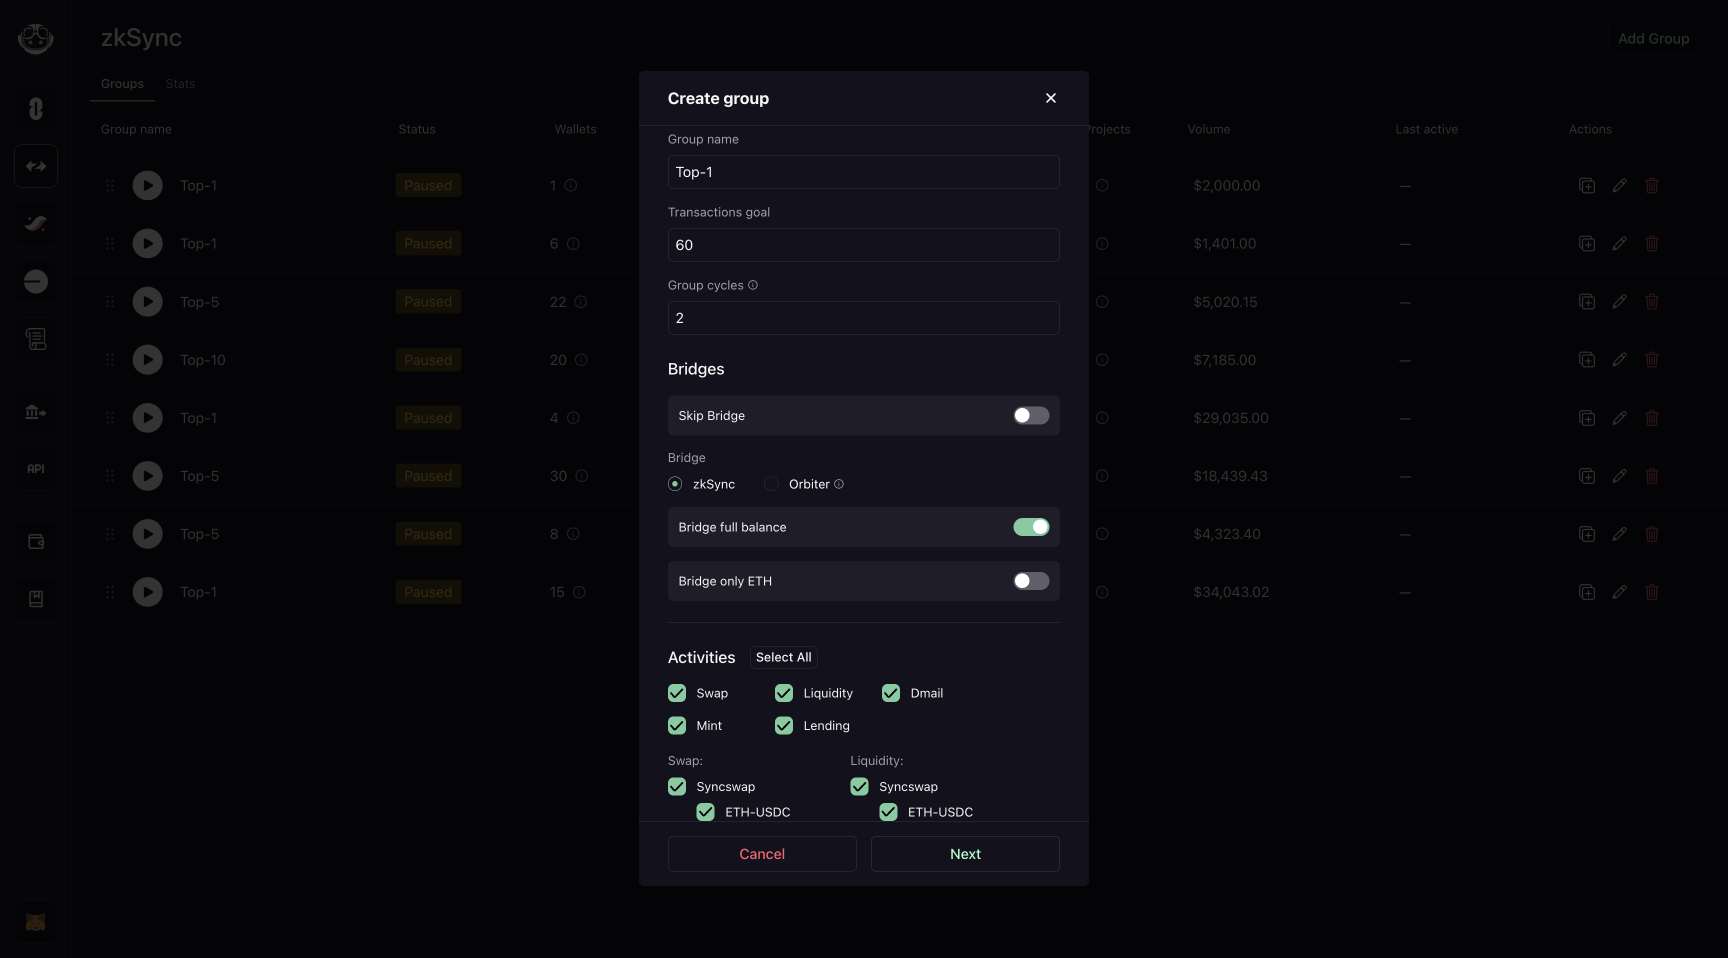Uncheck the Swap activity checkbox
1728x958 pixels.
pyautogui.click(x=677, y=693)
